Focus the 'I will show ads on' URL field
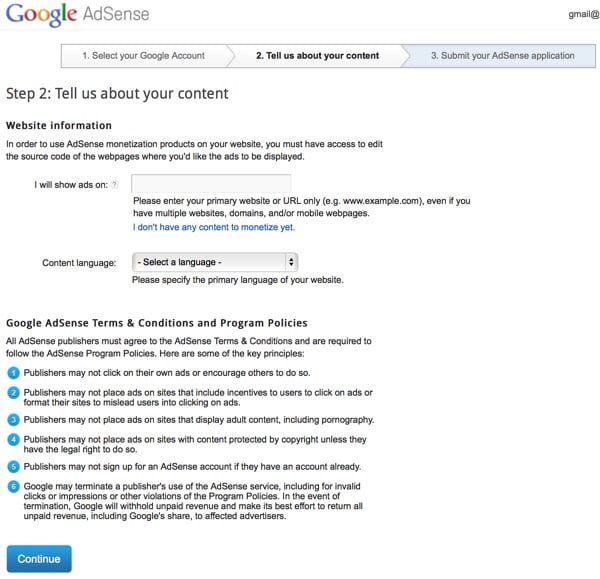Screen dimensions: 600x579 pyautogui.click(x=211, y=184)
